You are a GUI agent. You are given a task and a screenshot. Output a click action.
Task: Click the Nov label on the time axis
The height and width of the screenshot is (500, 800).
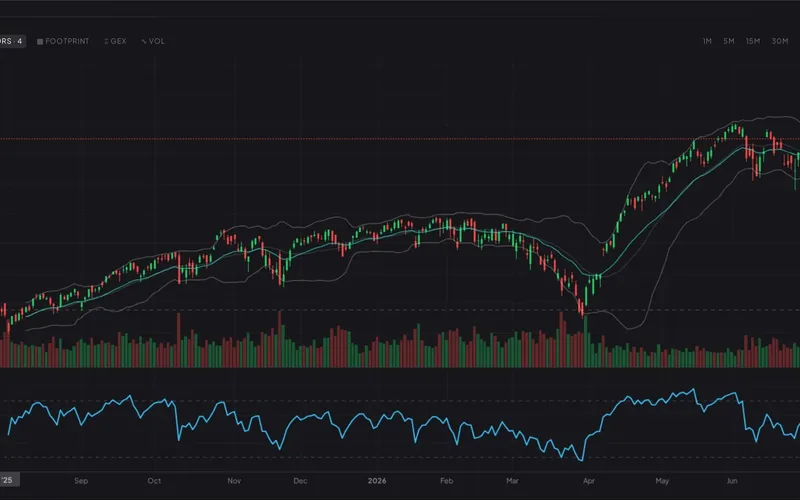tap(234, 481)
